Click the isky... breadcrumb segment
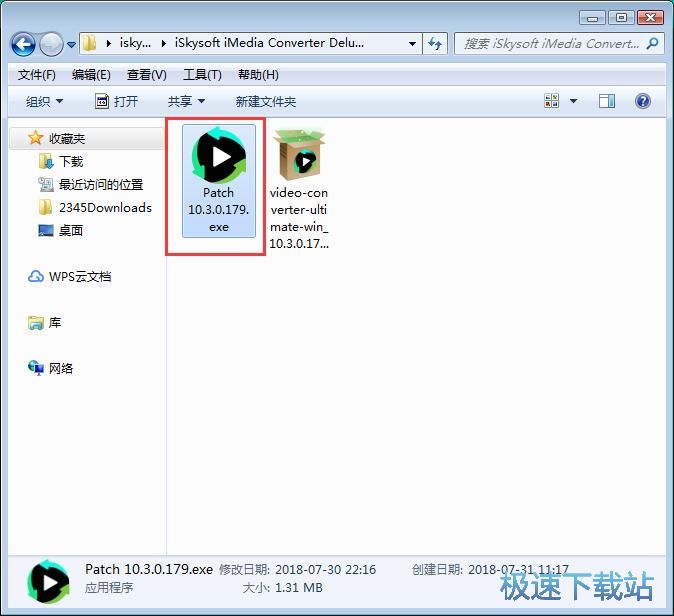674x616 pixels. (x=135, y=43)
